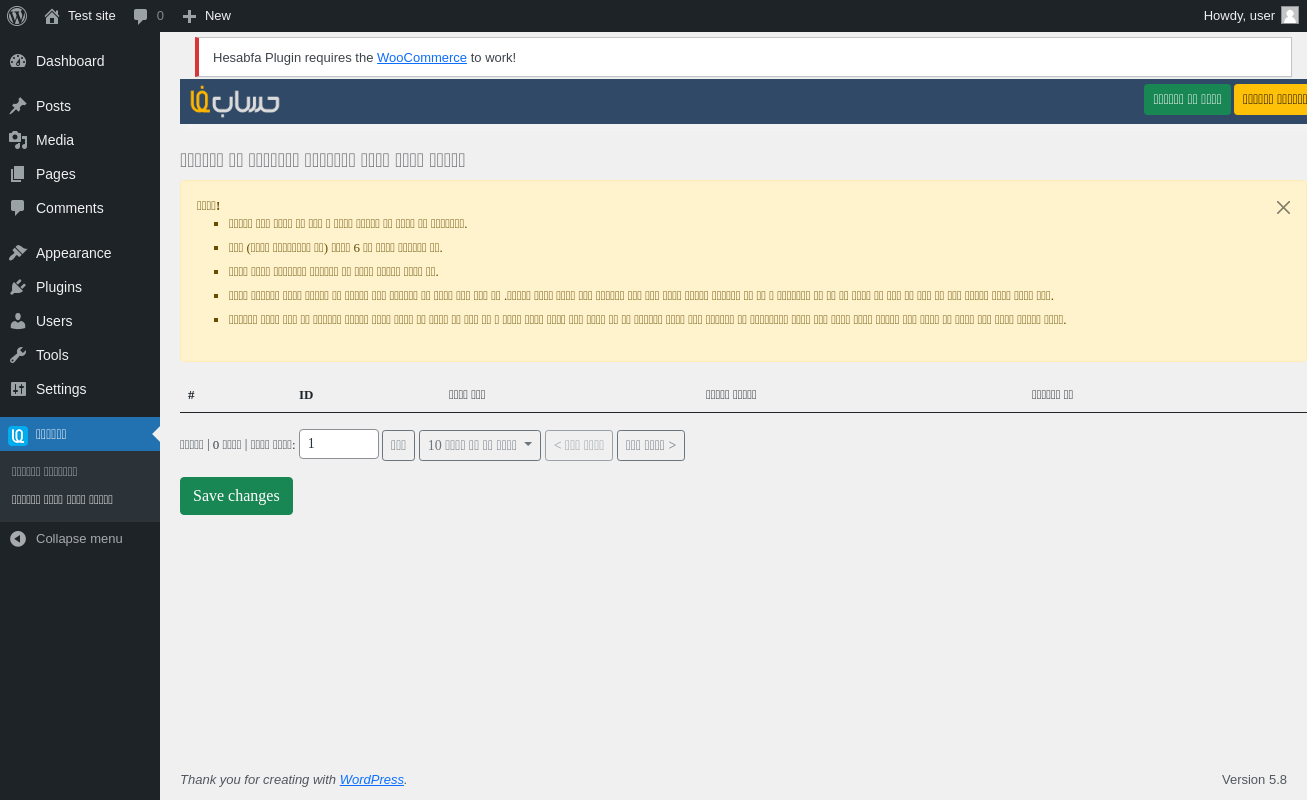Click the Save changes button
1307x800 pixels.
click(x=236, y=496)
